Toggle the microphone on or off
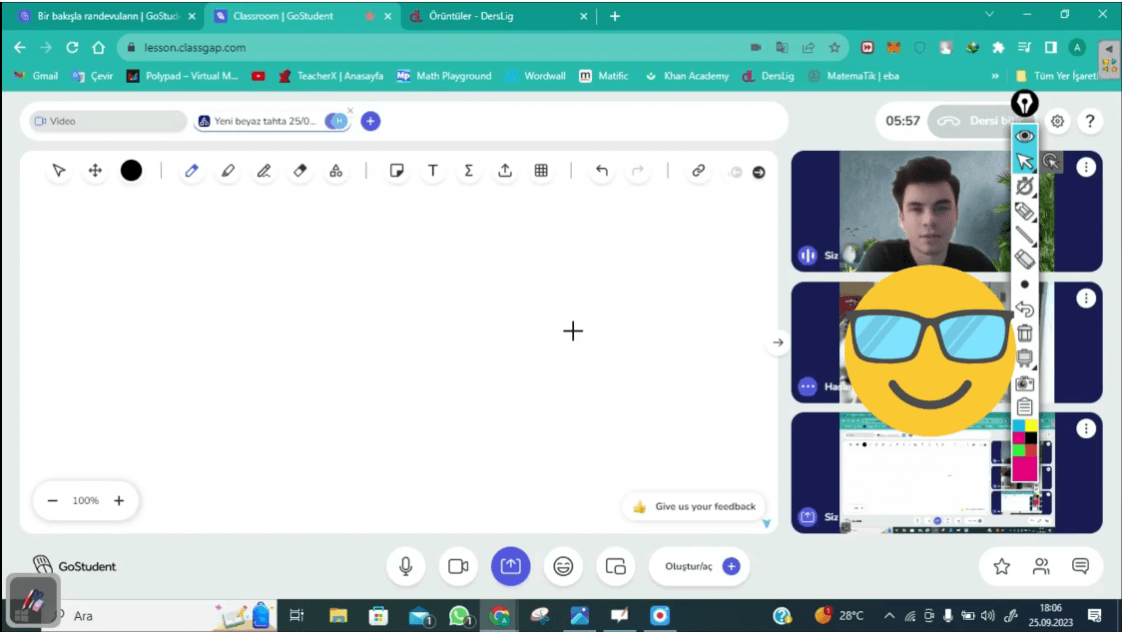This screenshot has width=1122, height=632. click(x=406, y=566)
